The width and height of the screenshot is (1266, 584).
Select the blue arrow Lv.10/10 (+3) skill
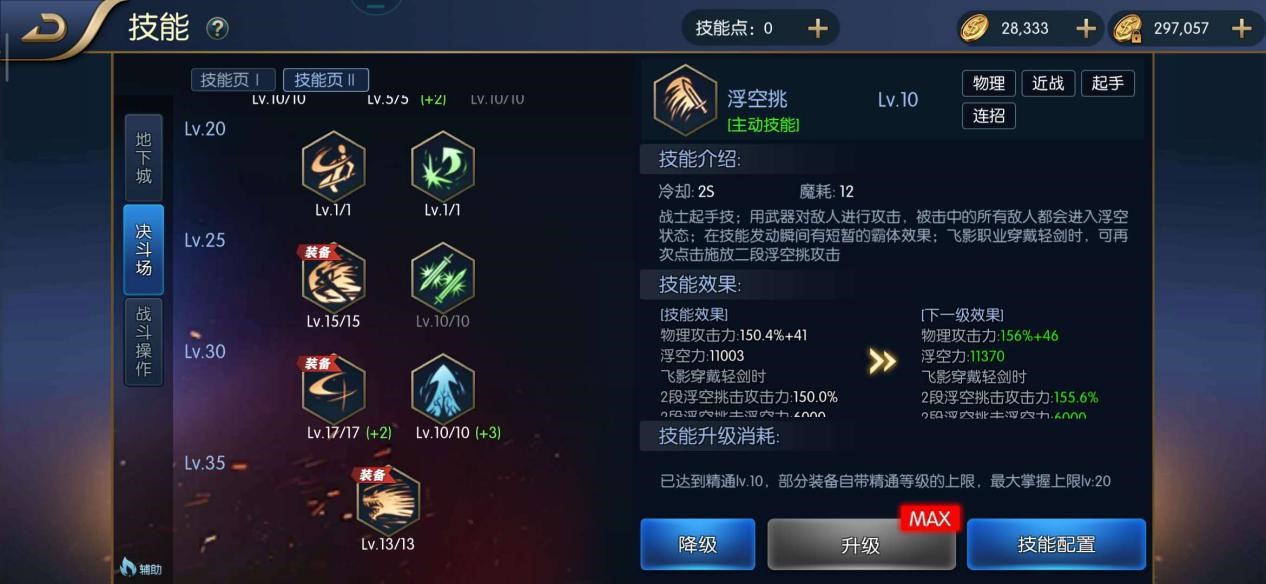click(442, 389)
